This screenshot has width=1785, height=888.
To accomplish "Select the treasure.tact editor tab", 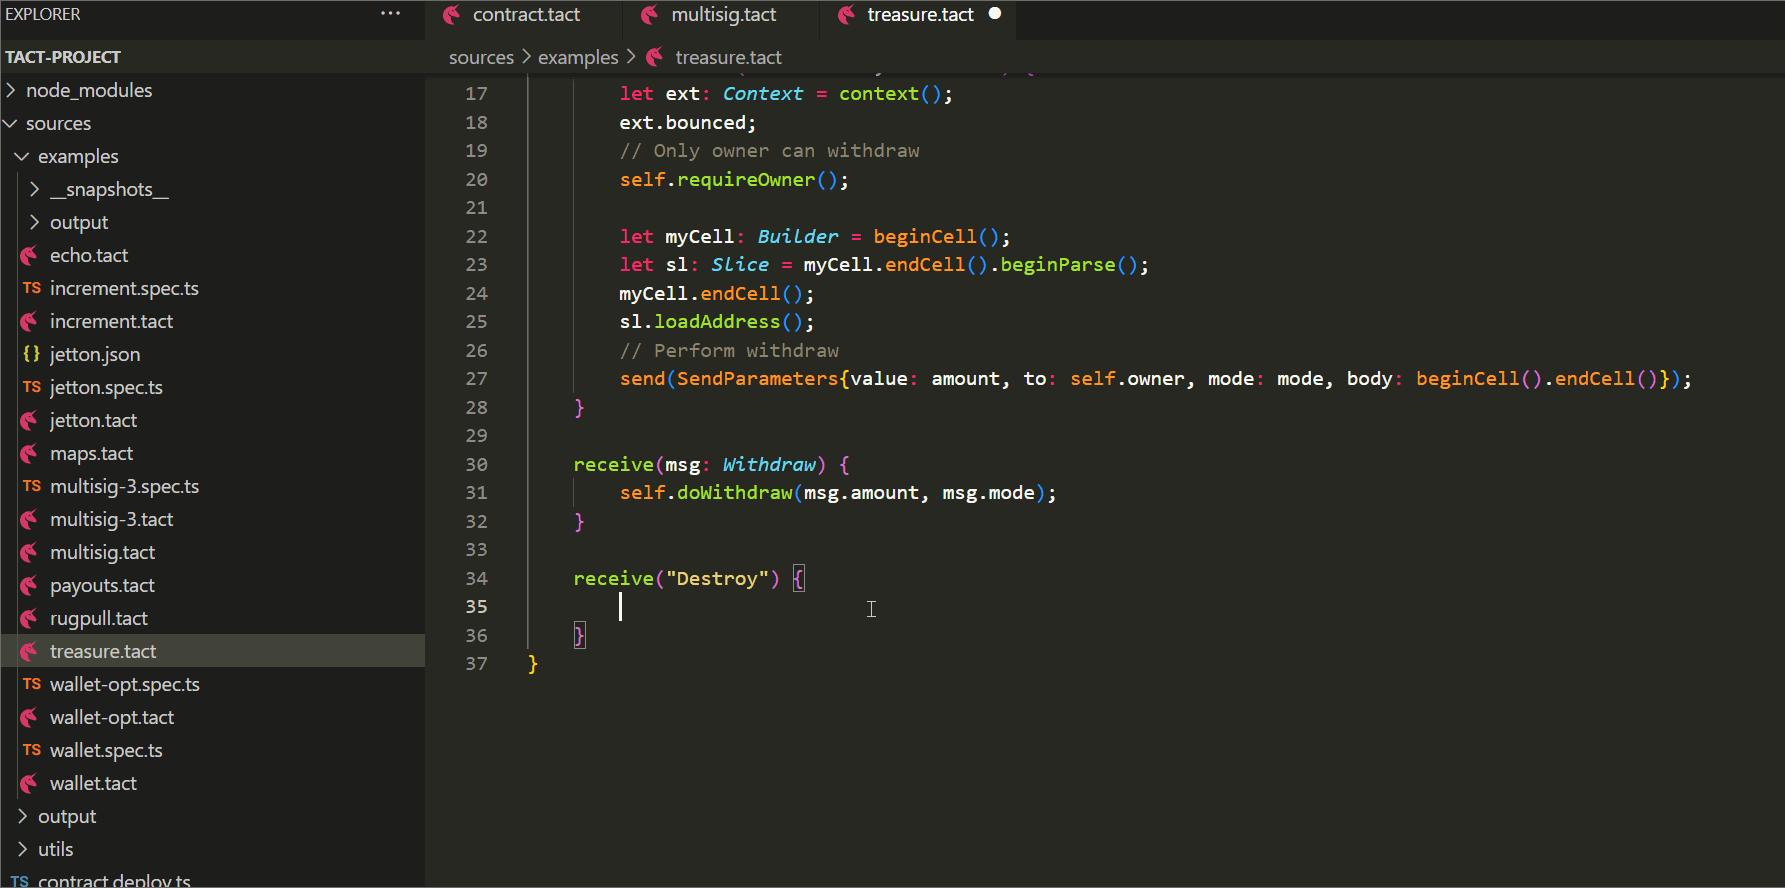I will tap(920, 14).
